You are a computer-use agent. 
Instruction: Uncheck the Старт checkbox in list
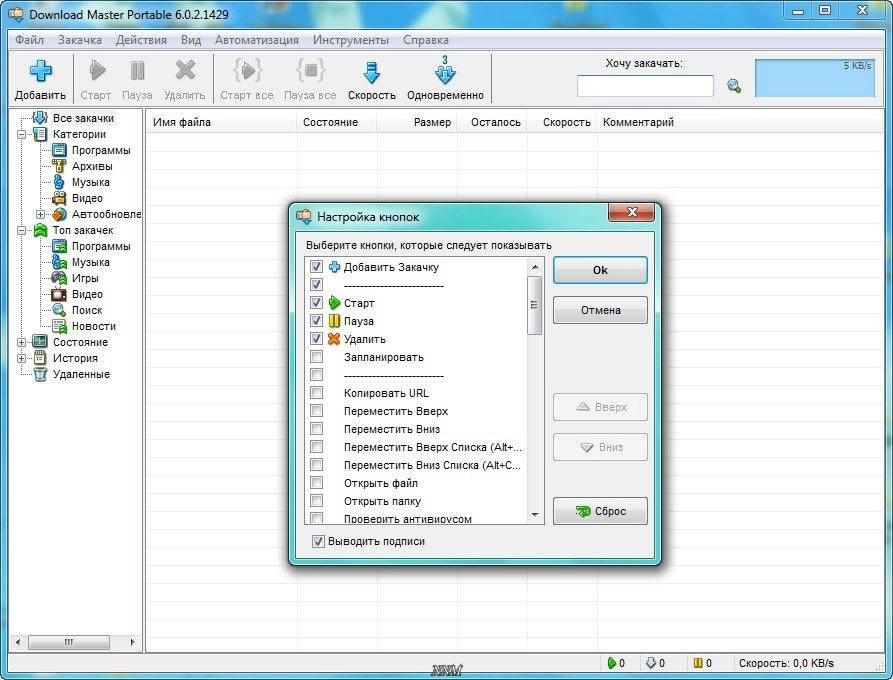316,302
